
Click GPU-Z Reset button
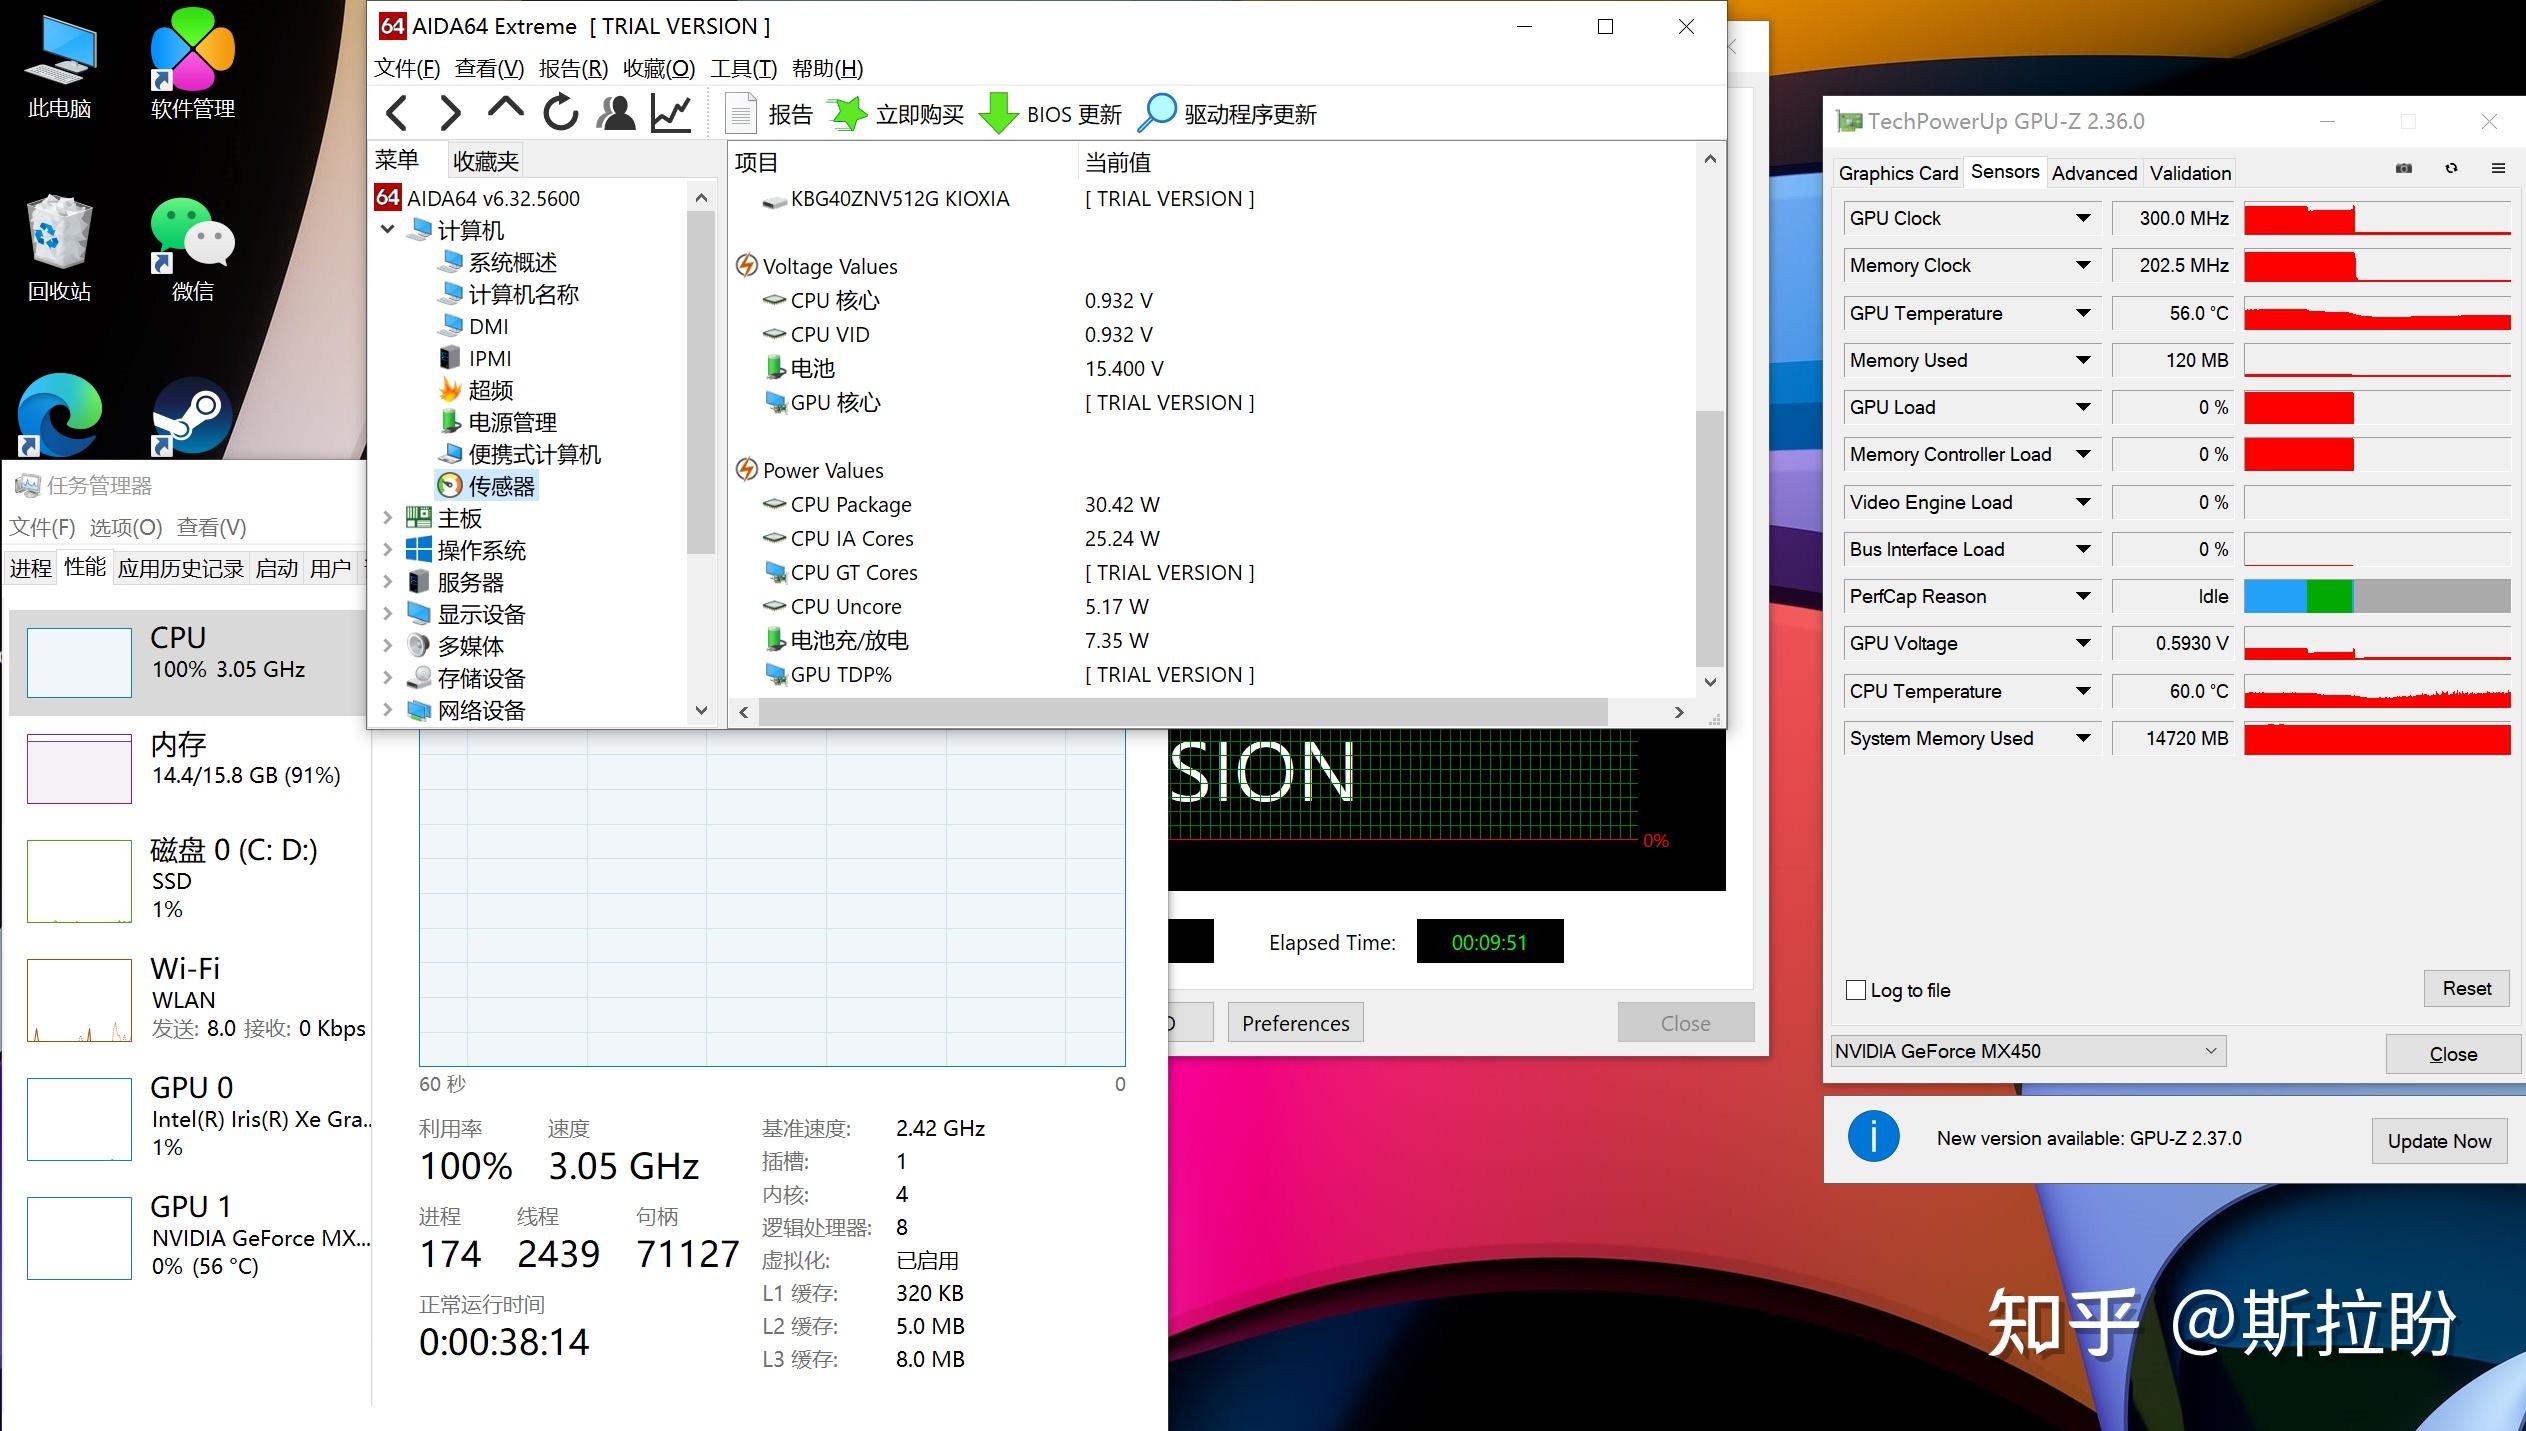coord(2466,988)
